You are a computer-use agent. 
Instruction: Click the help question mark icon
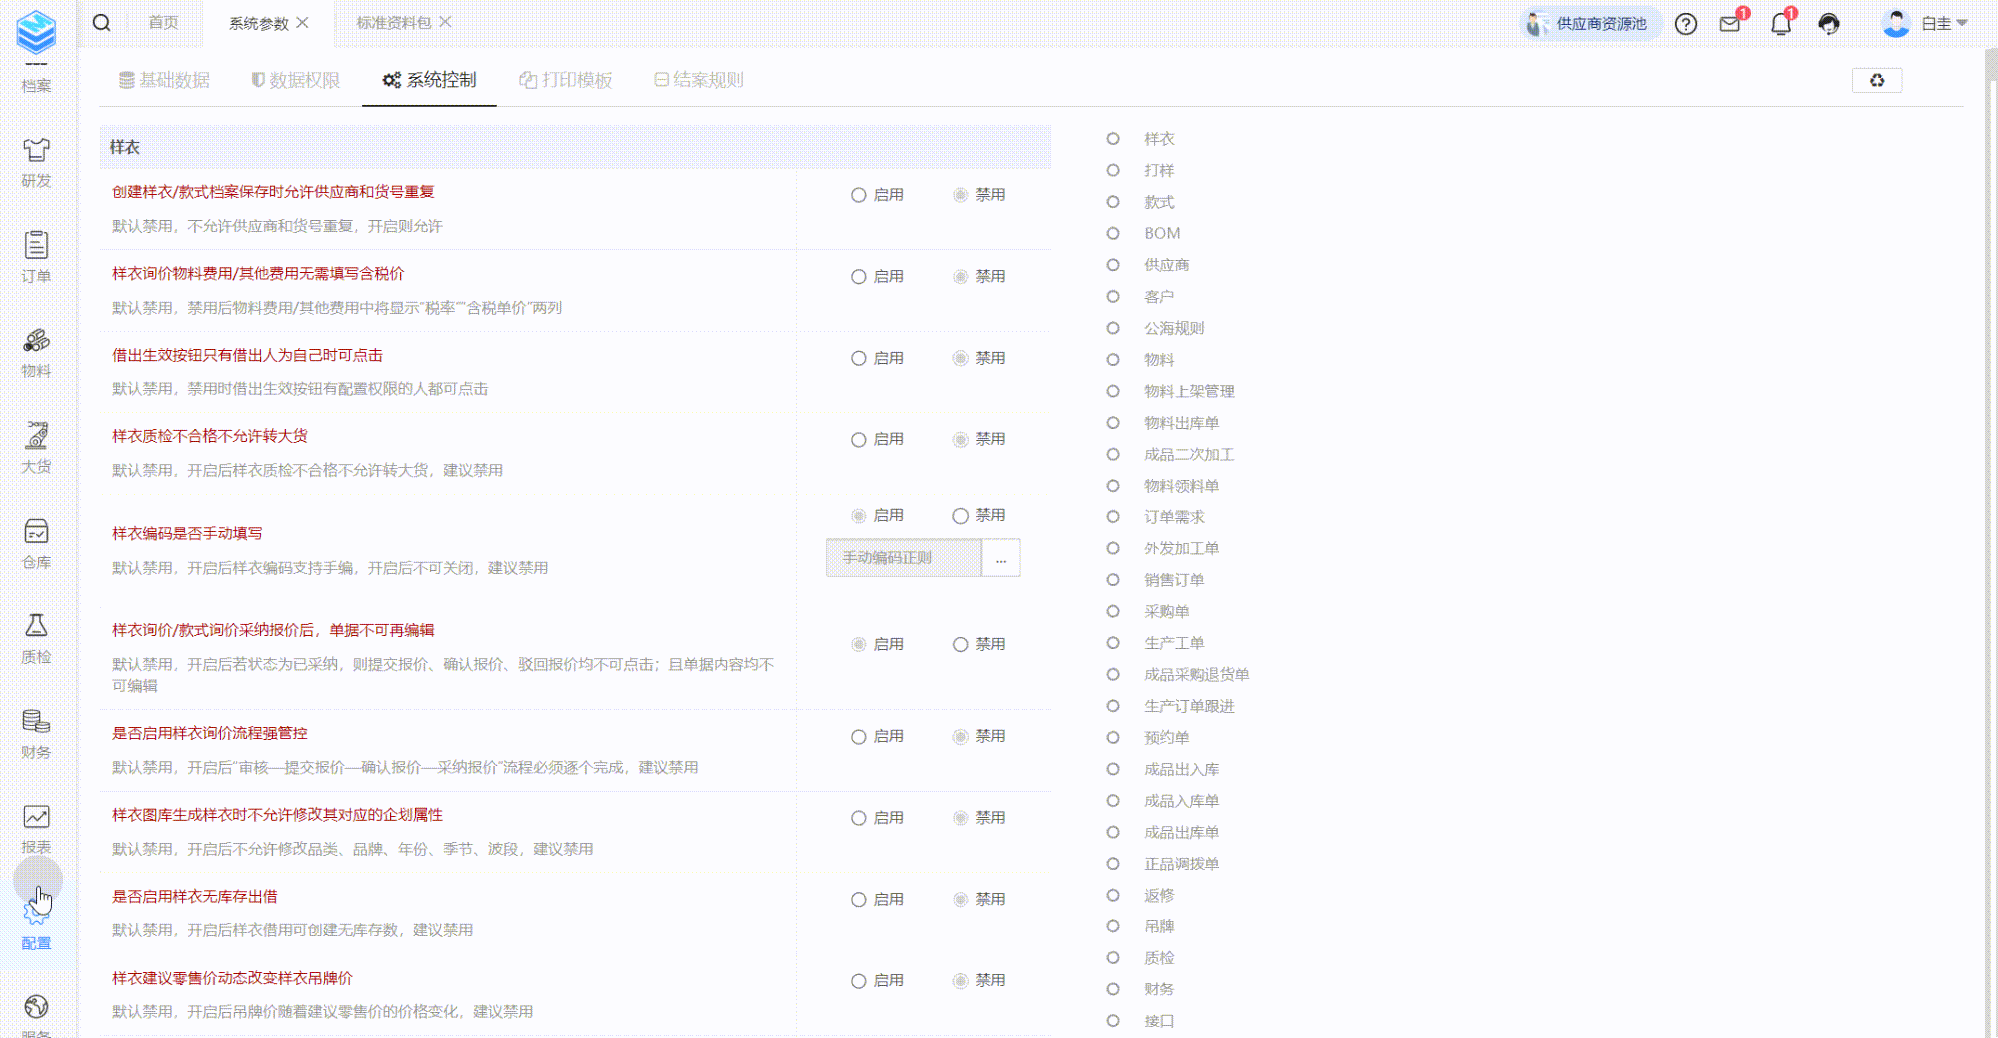coord(1686,24)
